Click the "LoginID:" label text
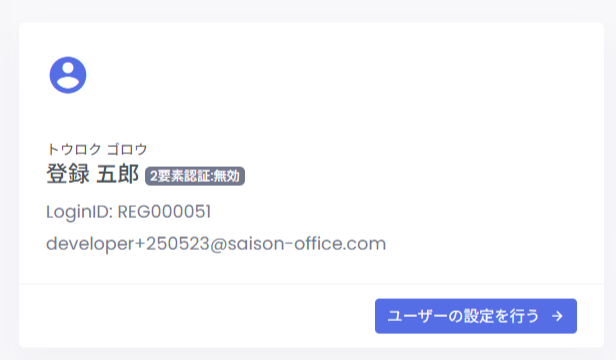Viewport: 616px width, 360px height. 80,212
